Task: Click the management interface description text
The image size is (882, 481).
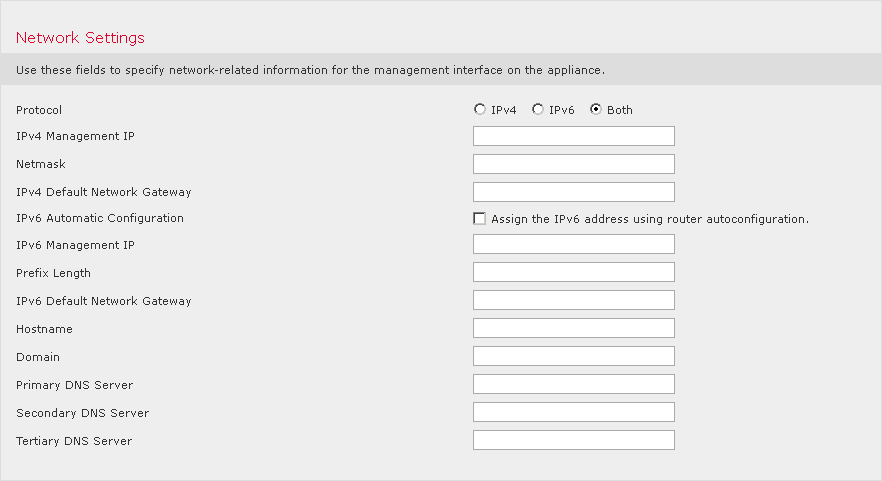Action: point(310,70)
